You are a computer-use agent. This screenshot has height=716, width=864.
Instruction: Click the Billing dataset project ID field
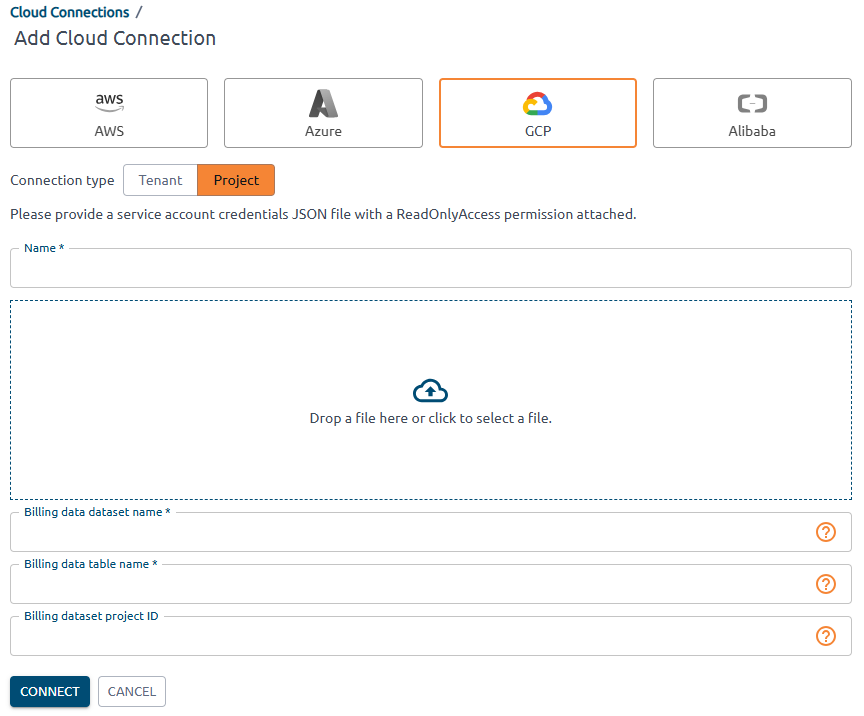pyautogui.click(x=400, y=636)
